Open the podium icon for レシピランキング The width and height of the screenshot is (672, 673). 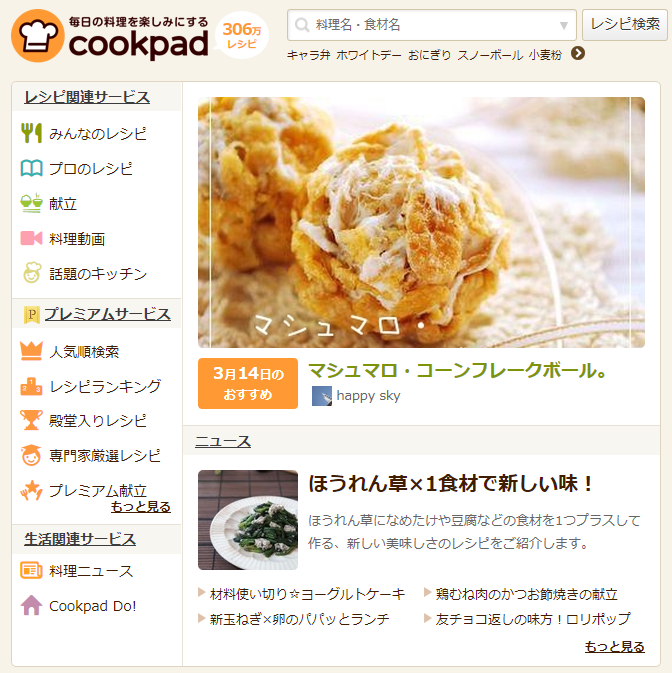pos(31,386)
